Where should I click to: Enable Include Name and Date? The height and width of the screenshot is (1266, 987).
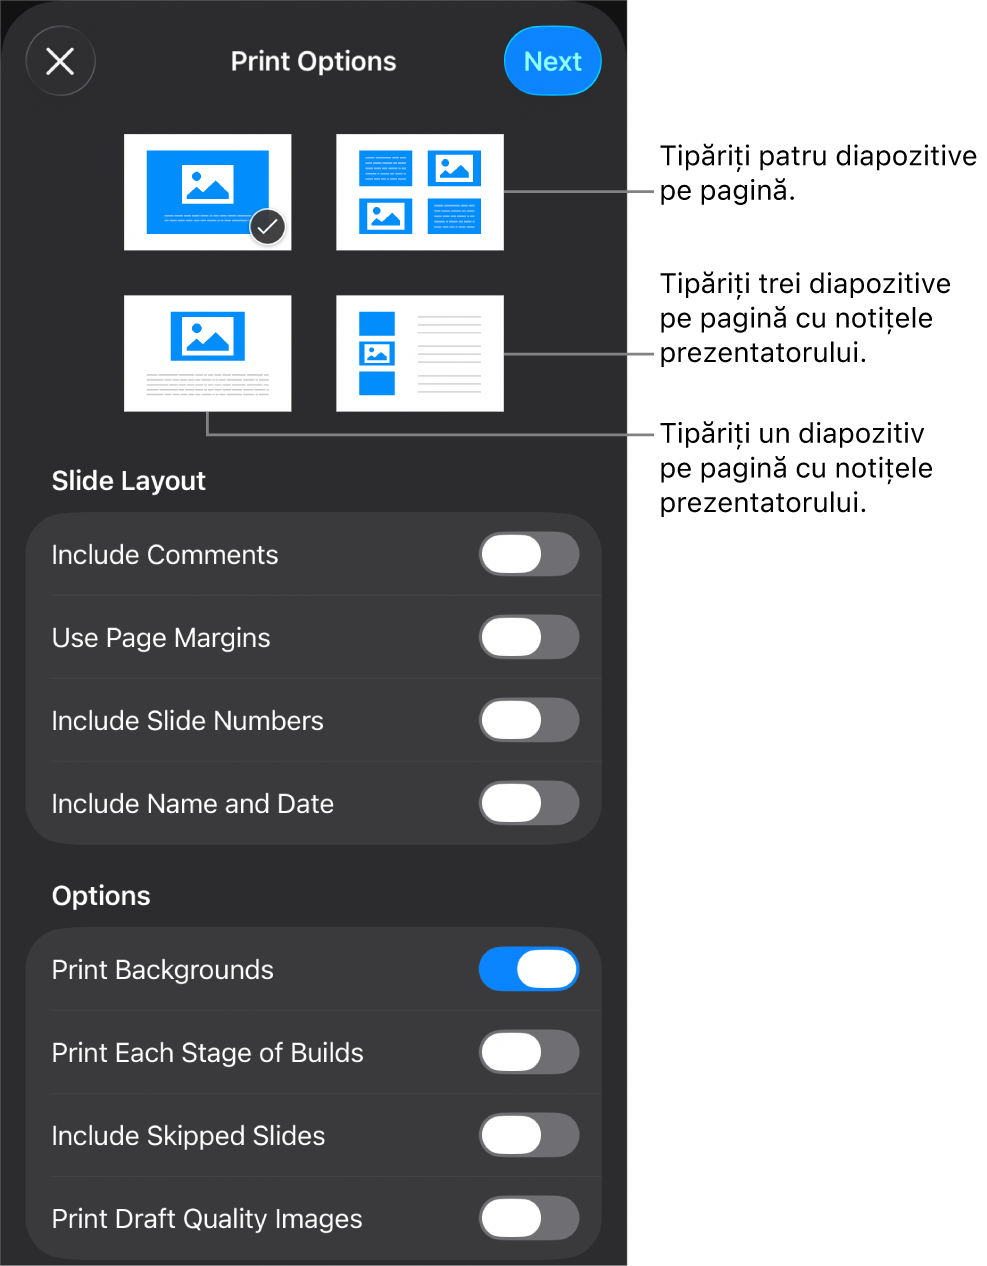pos(529,803)
